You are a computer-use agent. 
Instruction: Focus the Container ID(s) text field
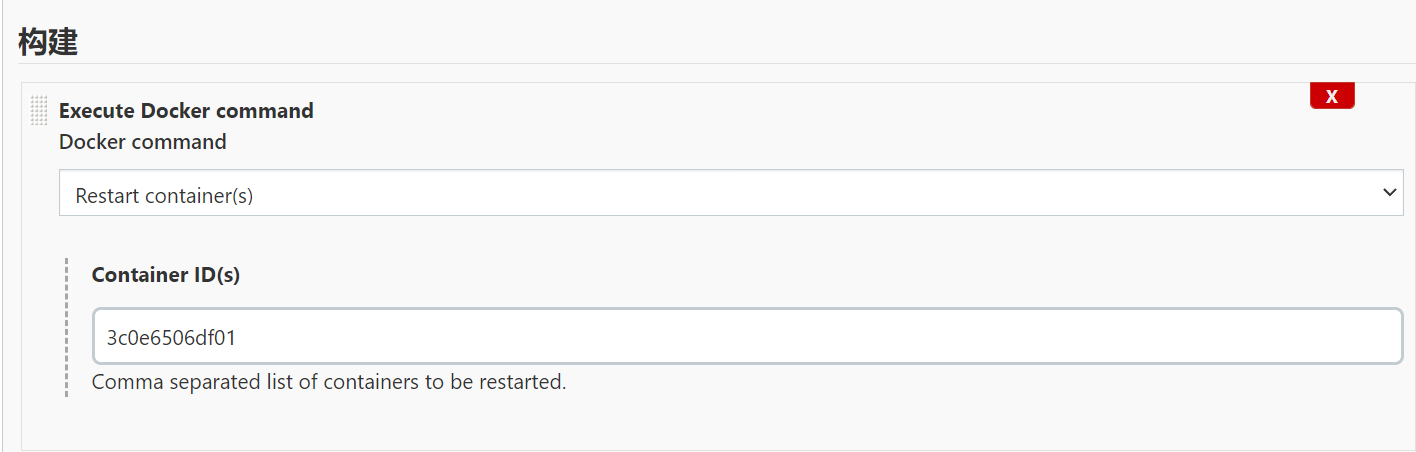coord(746,337)
